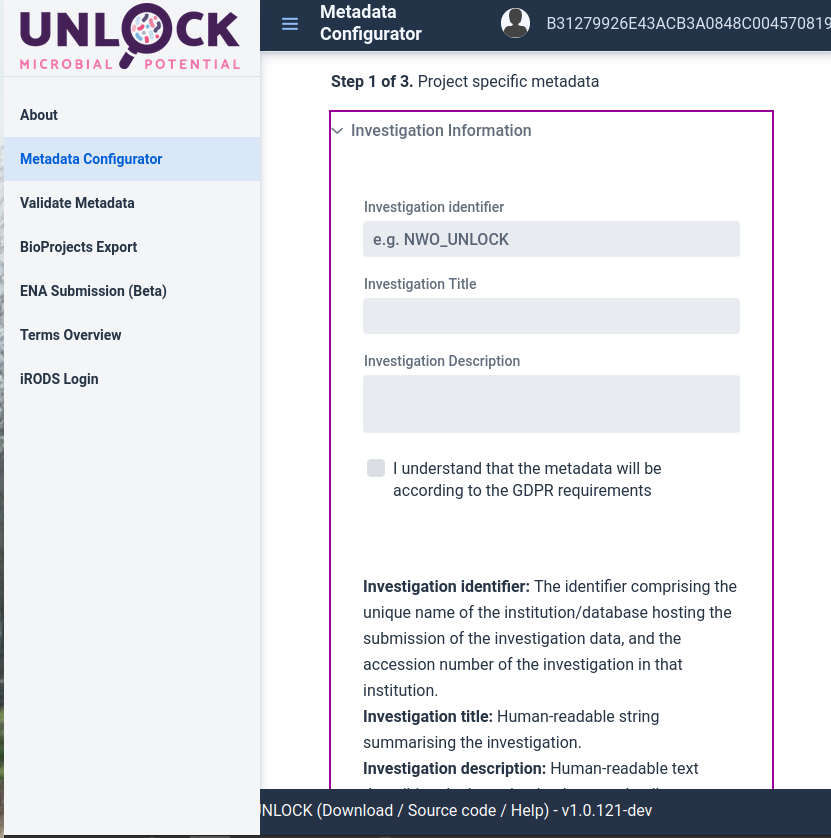Tick the GDPR requirements checkbox
The image size is (831, 838).
pos(376,468)
